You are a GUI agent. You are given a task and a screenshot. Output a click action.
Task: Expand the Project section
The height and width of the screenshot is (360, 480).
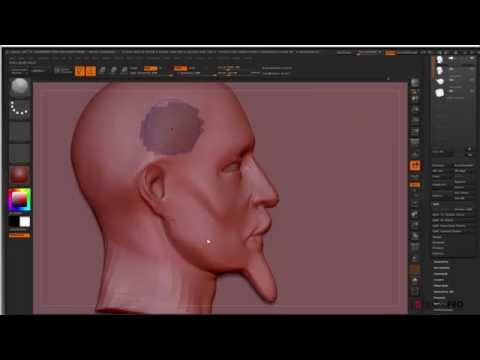click(438, 248)
